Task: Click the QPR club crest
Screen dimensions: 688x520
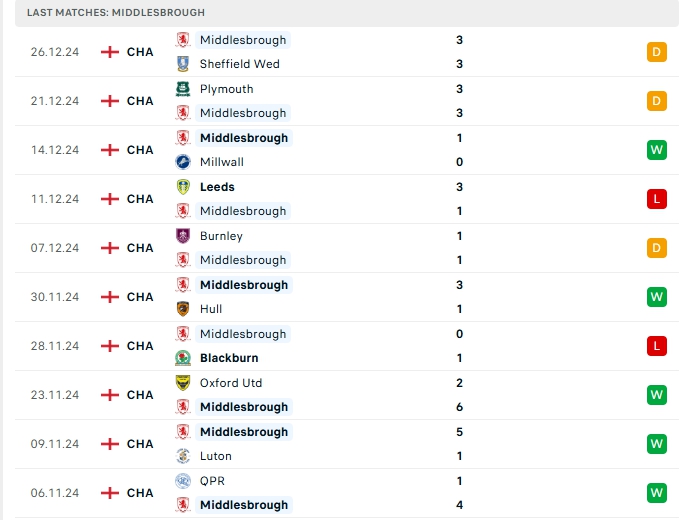Action: [x=183, y=481]
